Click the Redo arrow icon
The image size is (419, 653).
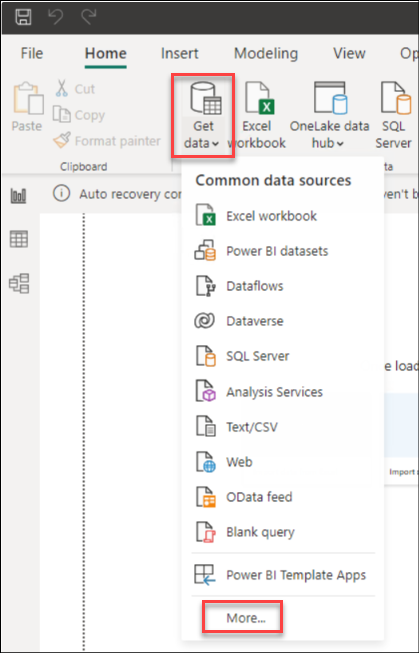tap(88, 17)
